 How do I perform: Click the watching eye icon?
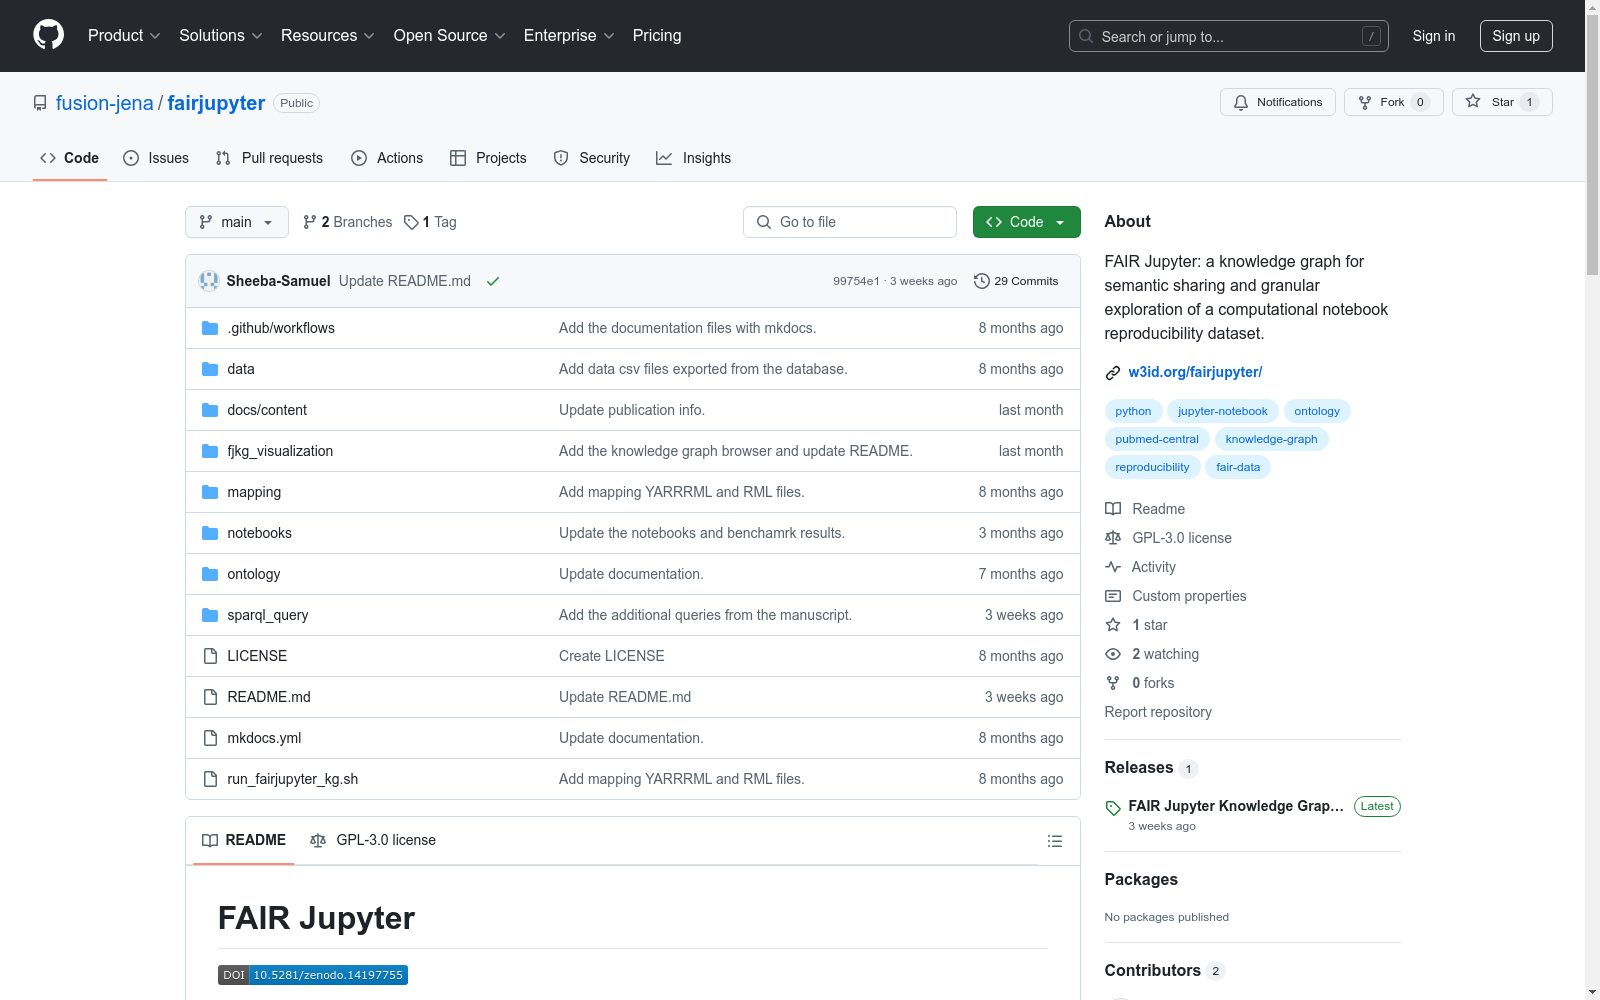(1113, 654)
